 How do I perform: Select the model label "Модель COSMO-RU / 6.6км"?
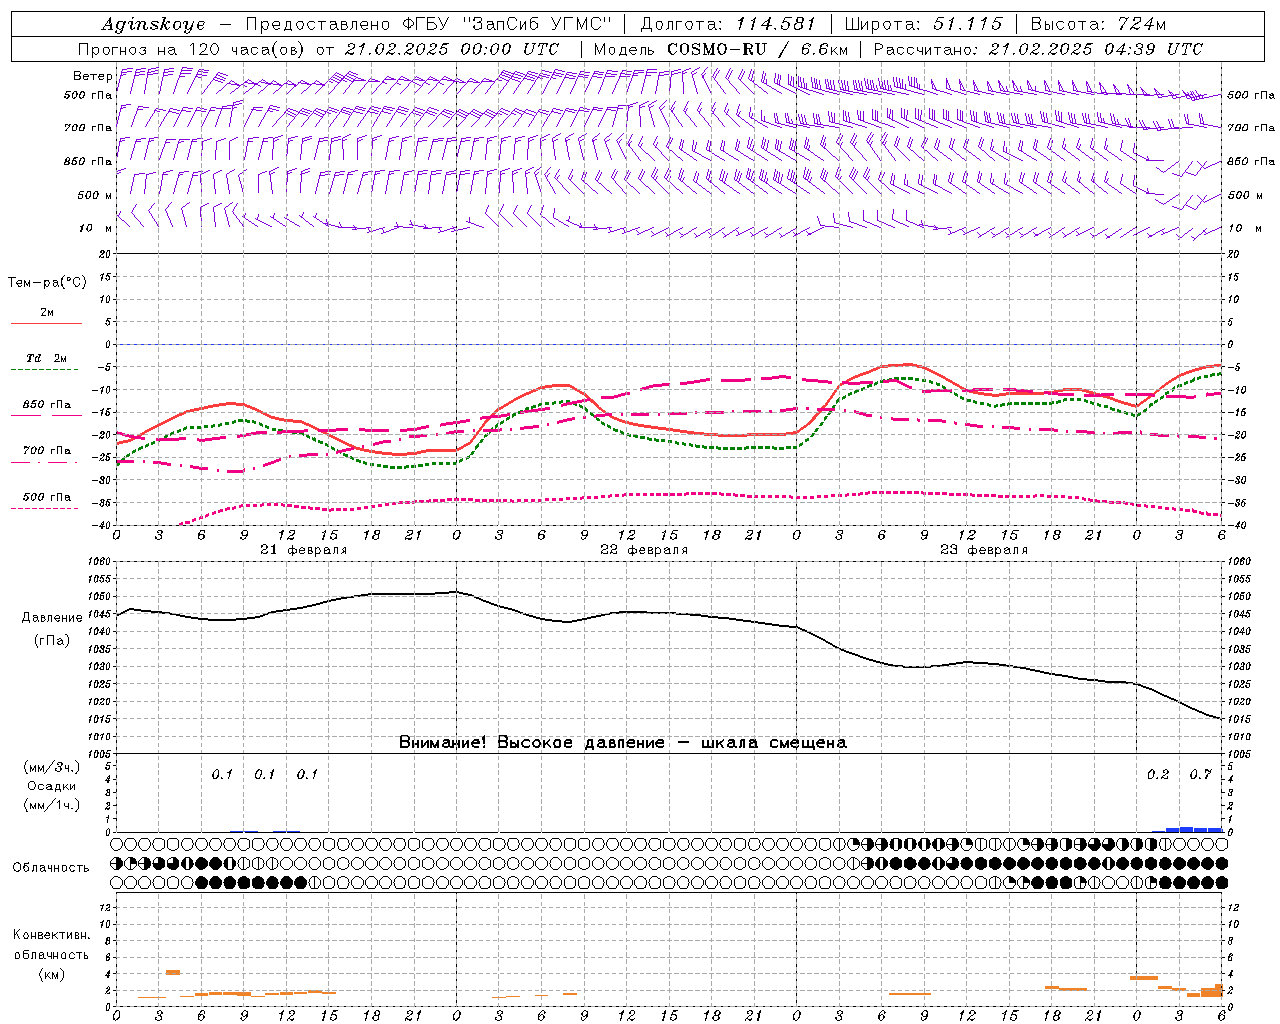(721, 49)
